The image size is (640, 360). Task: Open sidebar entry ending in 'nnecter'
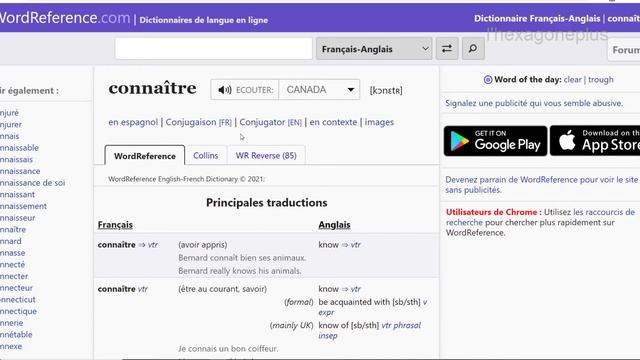click(14, 276)
